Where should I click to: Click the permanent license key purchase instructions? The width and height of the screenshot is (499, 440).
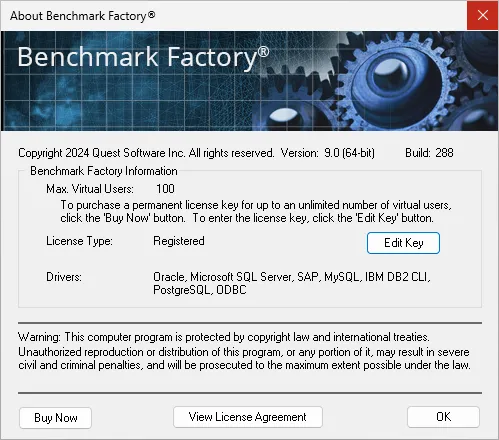point(256,211)
